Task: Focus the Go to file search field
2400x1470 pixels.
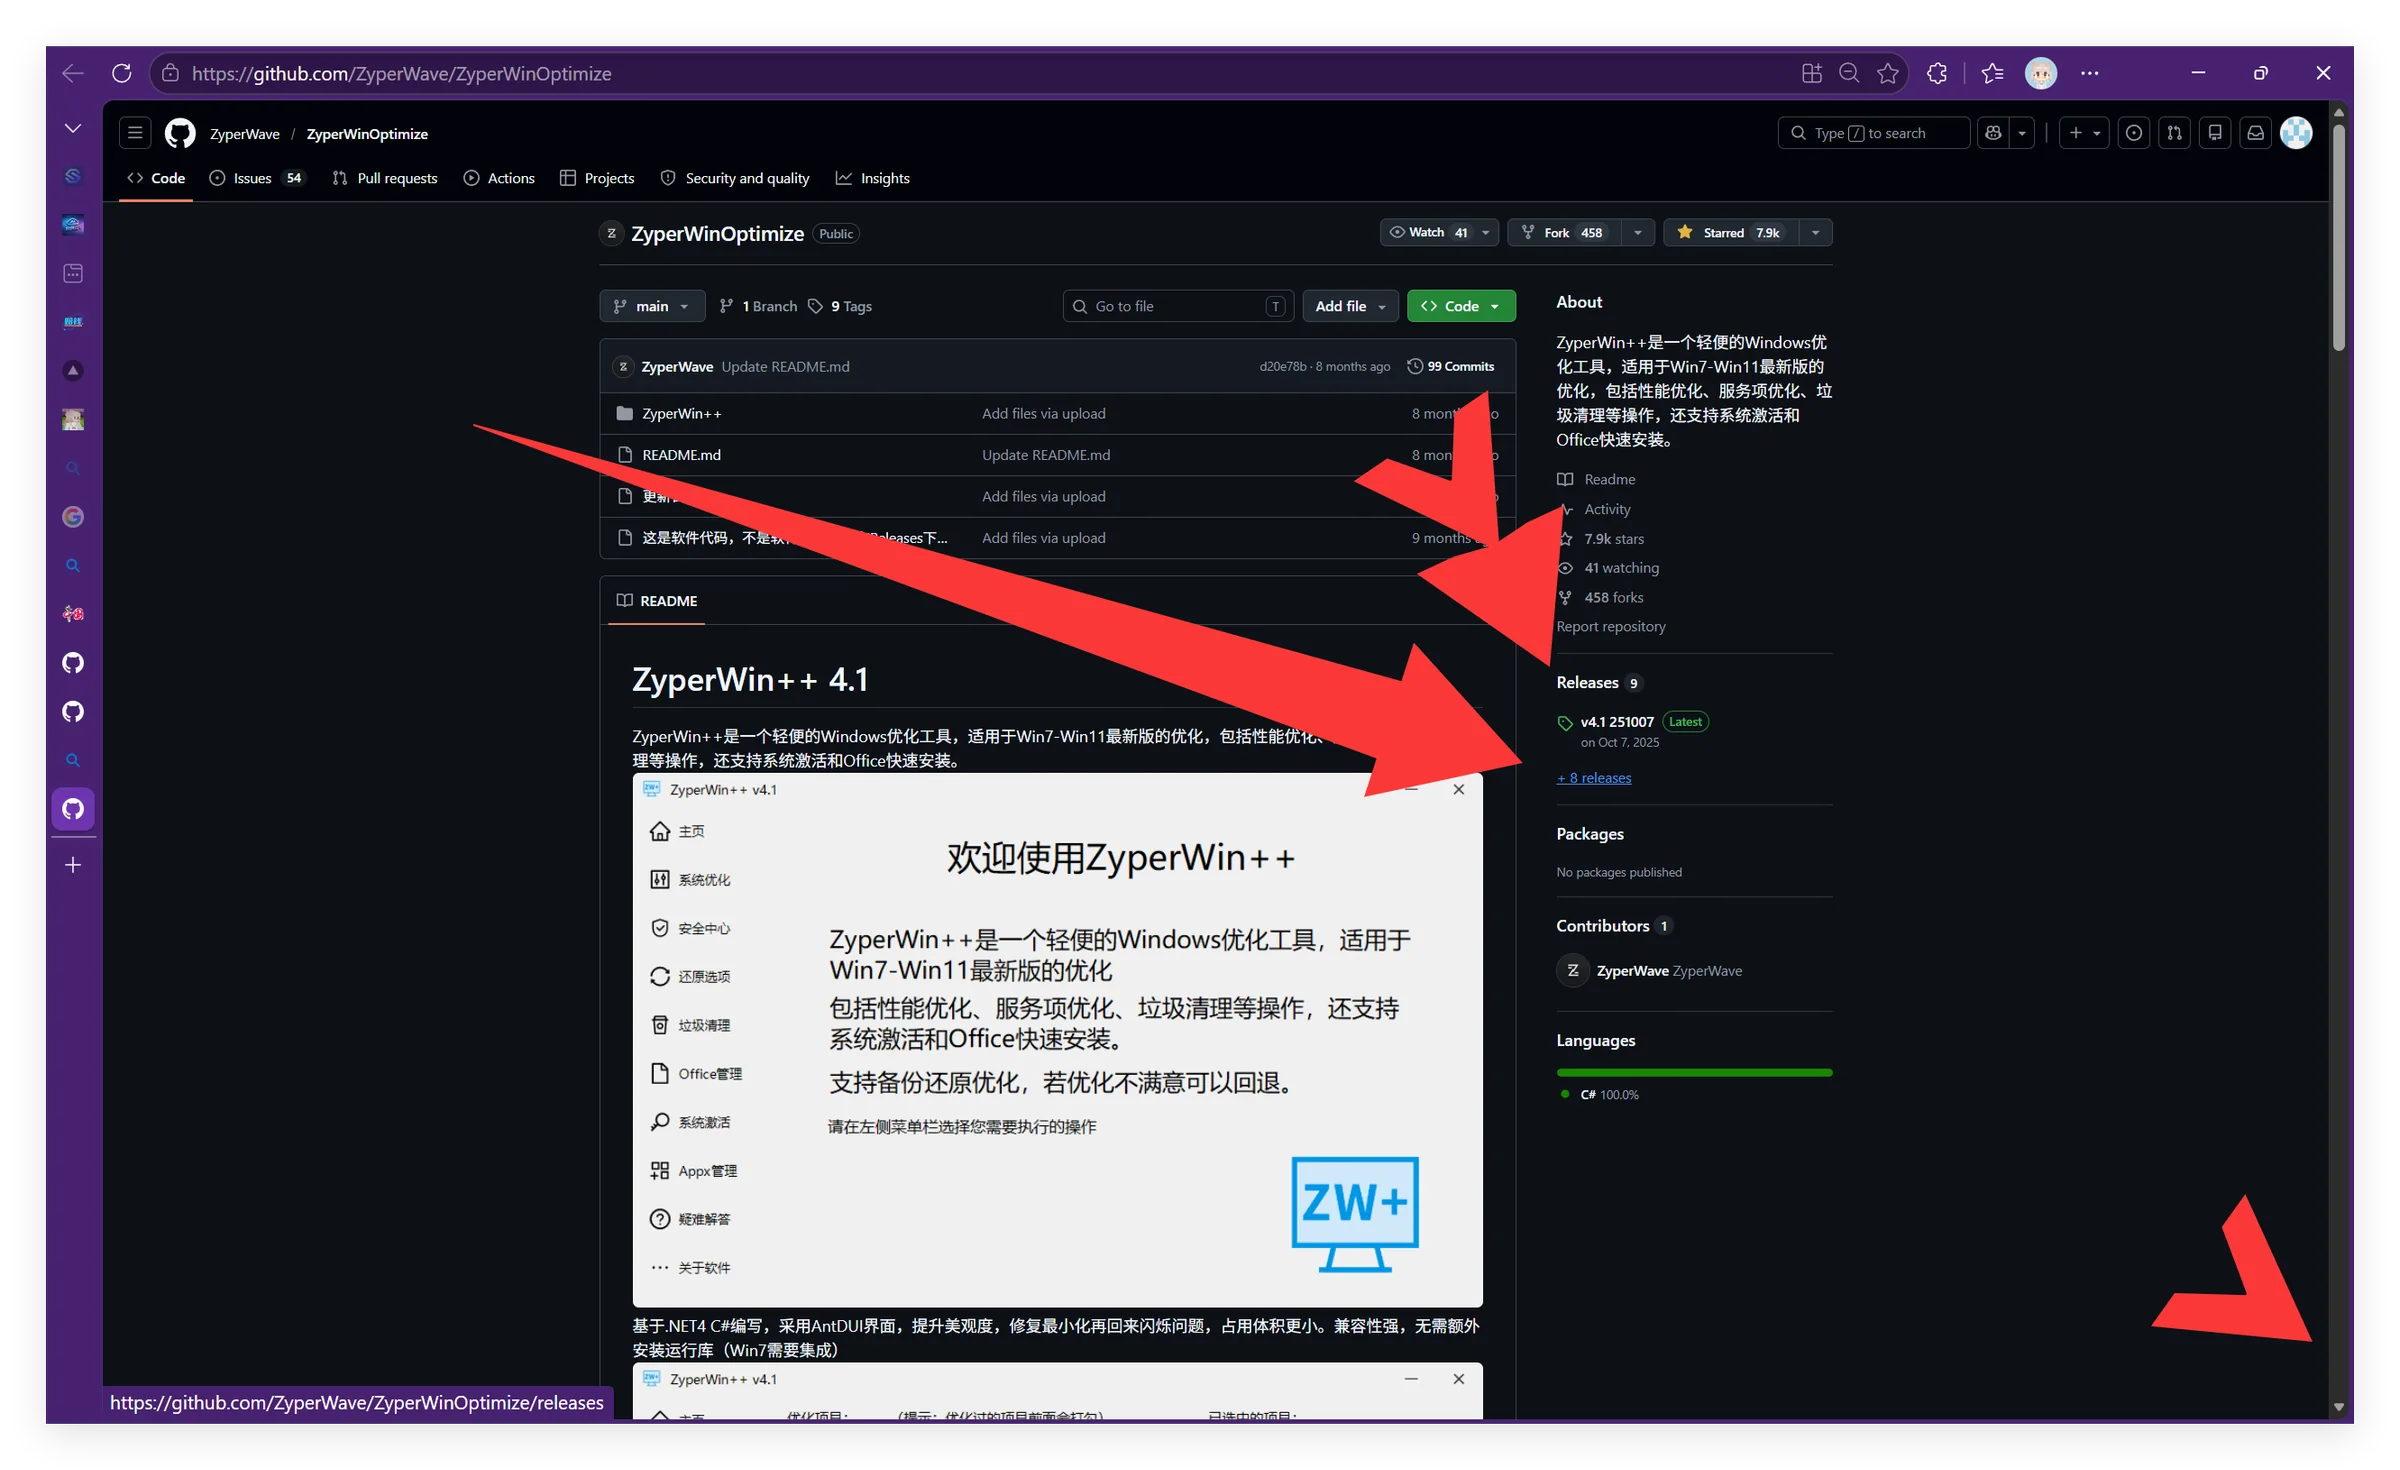Action: [1178, 306]
